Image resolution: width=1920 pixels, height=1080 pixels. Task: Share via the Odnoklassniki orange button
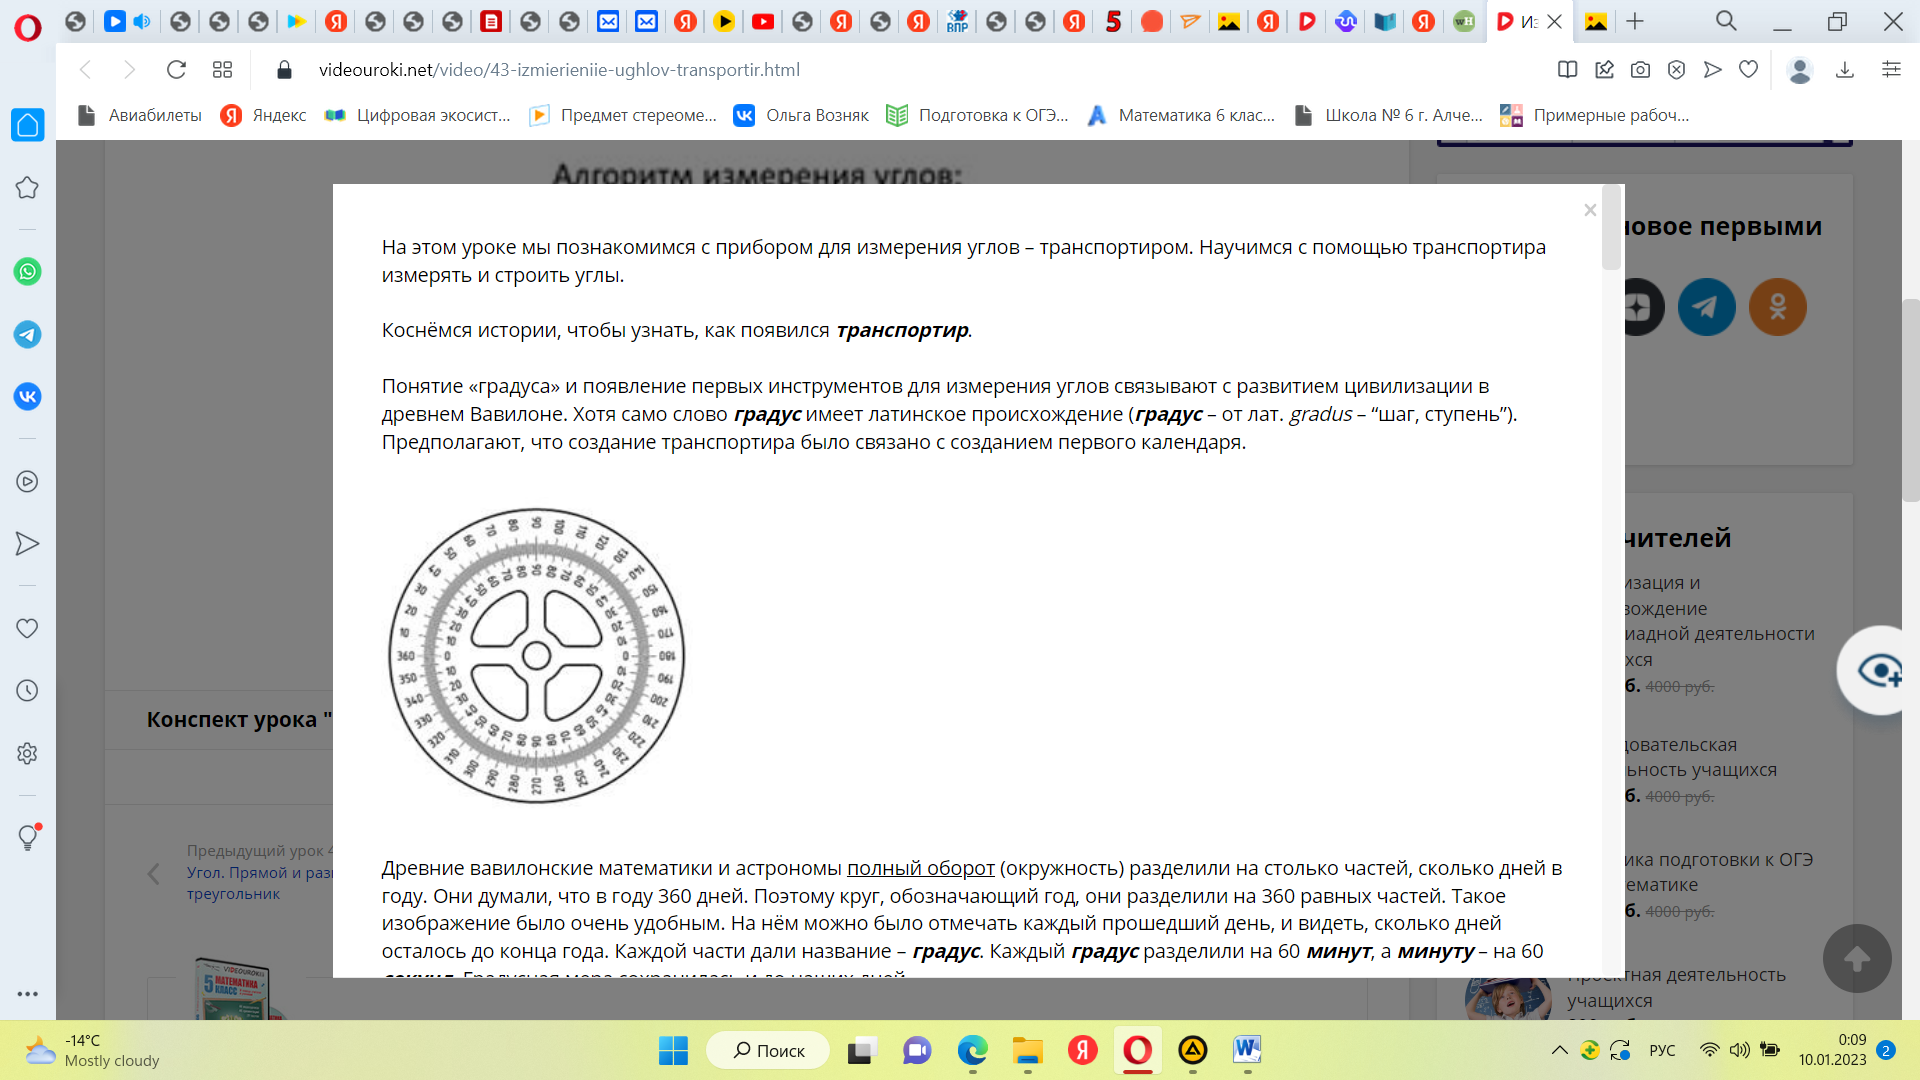pos(1778,307)
